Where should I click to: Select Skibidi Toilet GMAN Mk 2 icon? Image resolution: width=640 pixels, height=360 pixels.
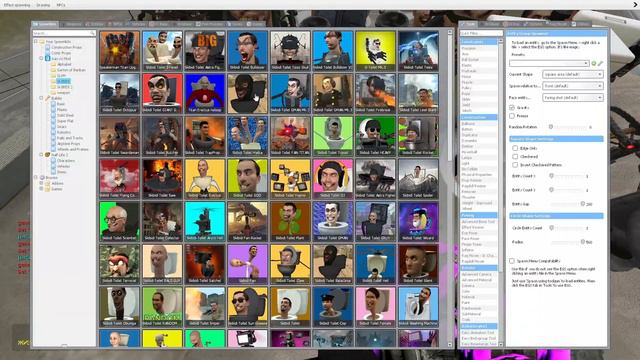(x=290, y=93)
